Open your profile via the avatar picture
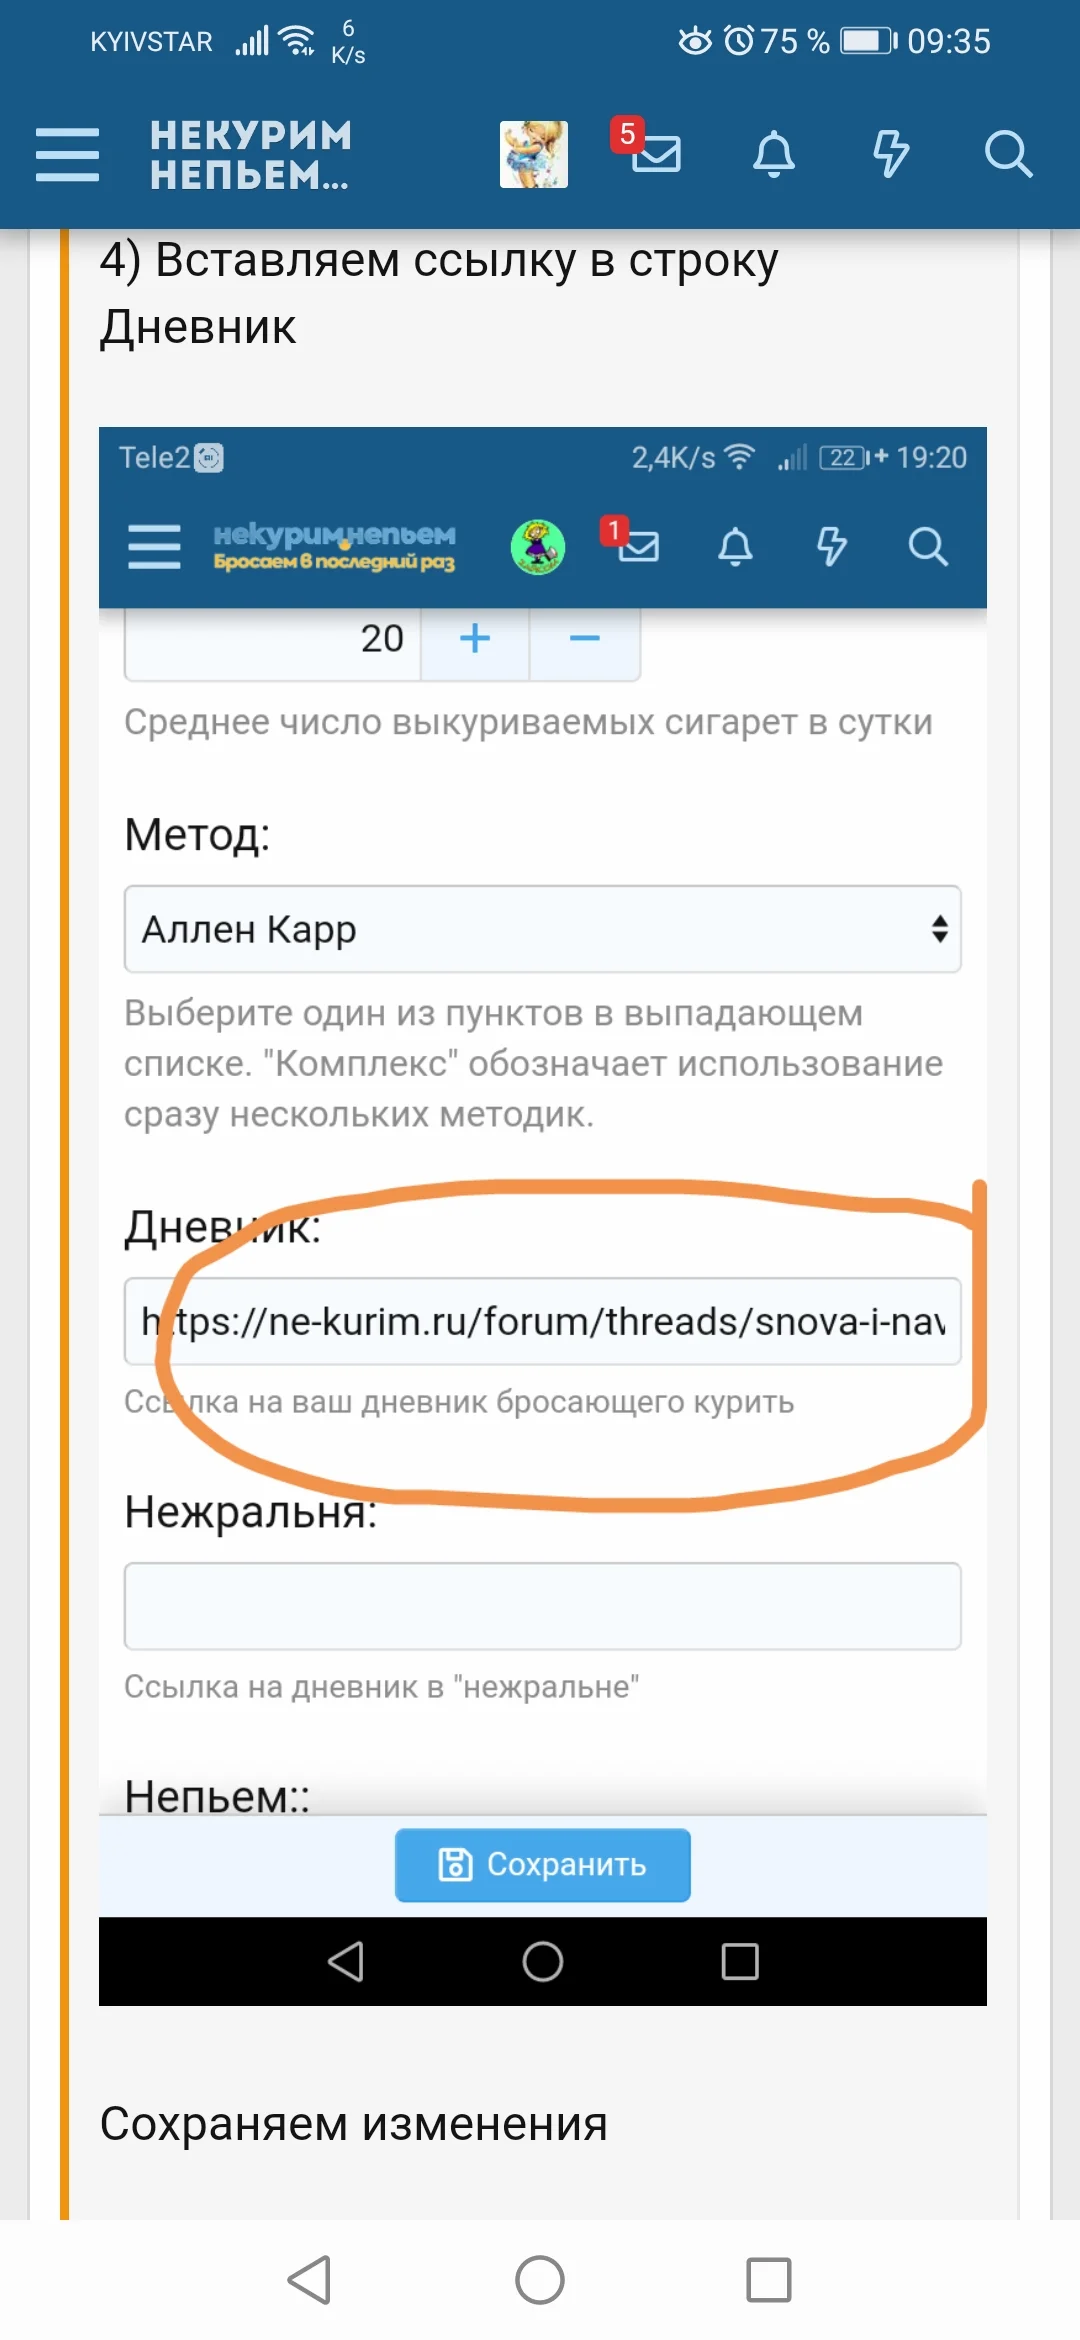Screen dimensions: 1080x2340 pos(533,153)
